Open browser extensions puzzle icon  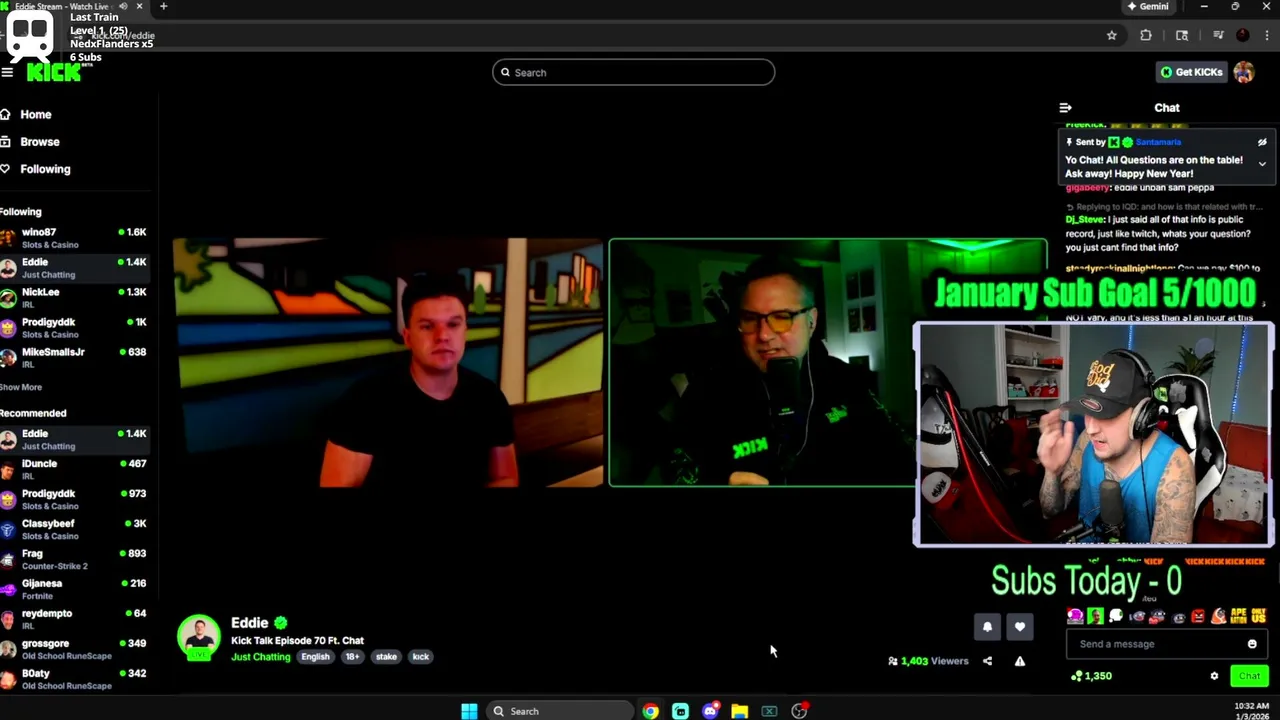tap(1146, 35)
